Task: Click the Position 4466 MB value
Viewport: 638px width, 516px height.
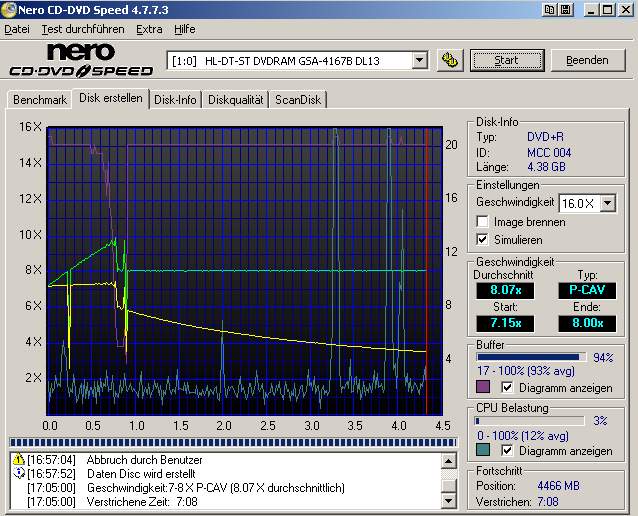Action: (x=558, y=486)
